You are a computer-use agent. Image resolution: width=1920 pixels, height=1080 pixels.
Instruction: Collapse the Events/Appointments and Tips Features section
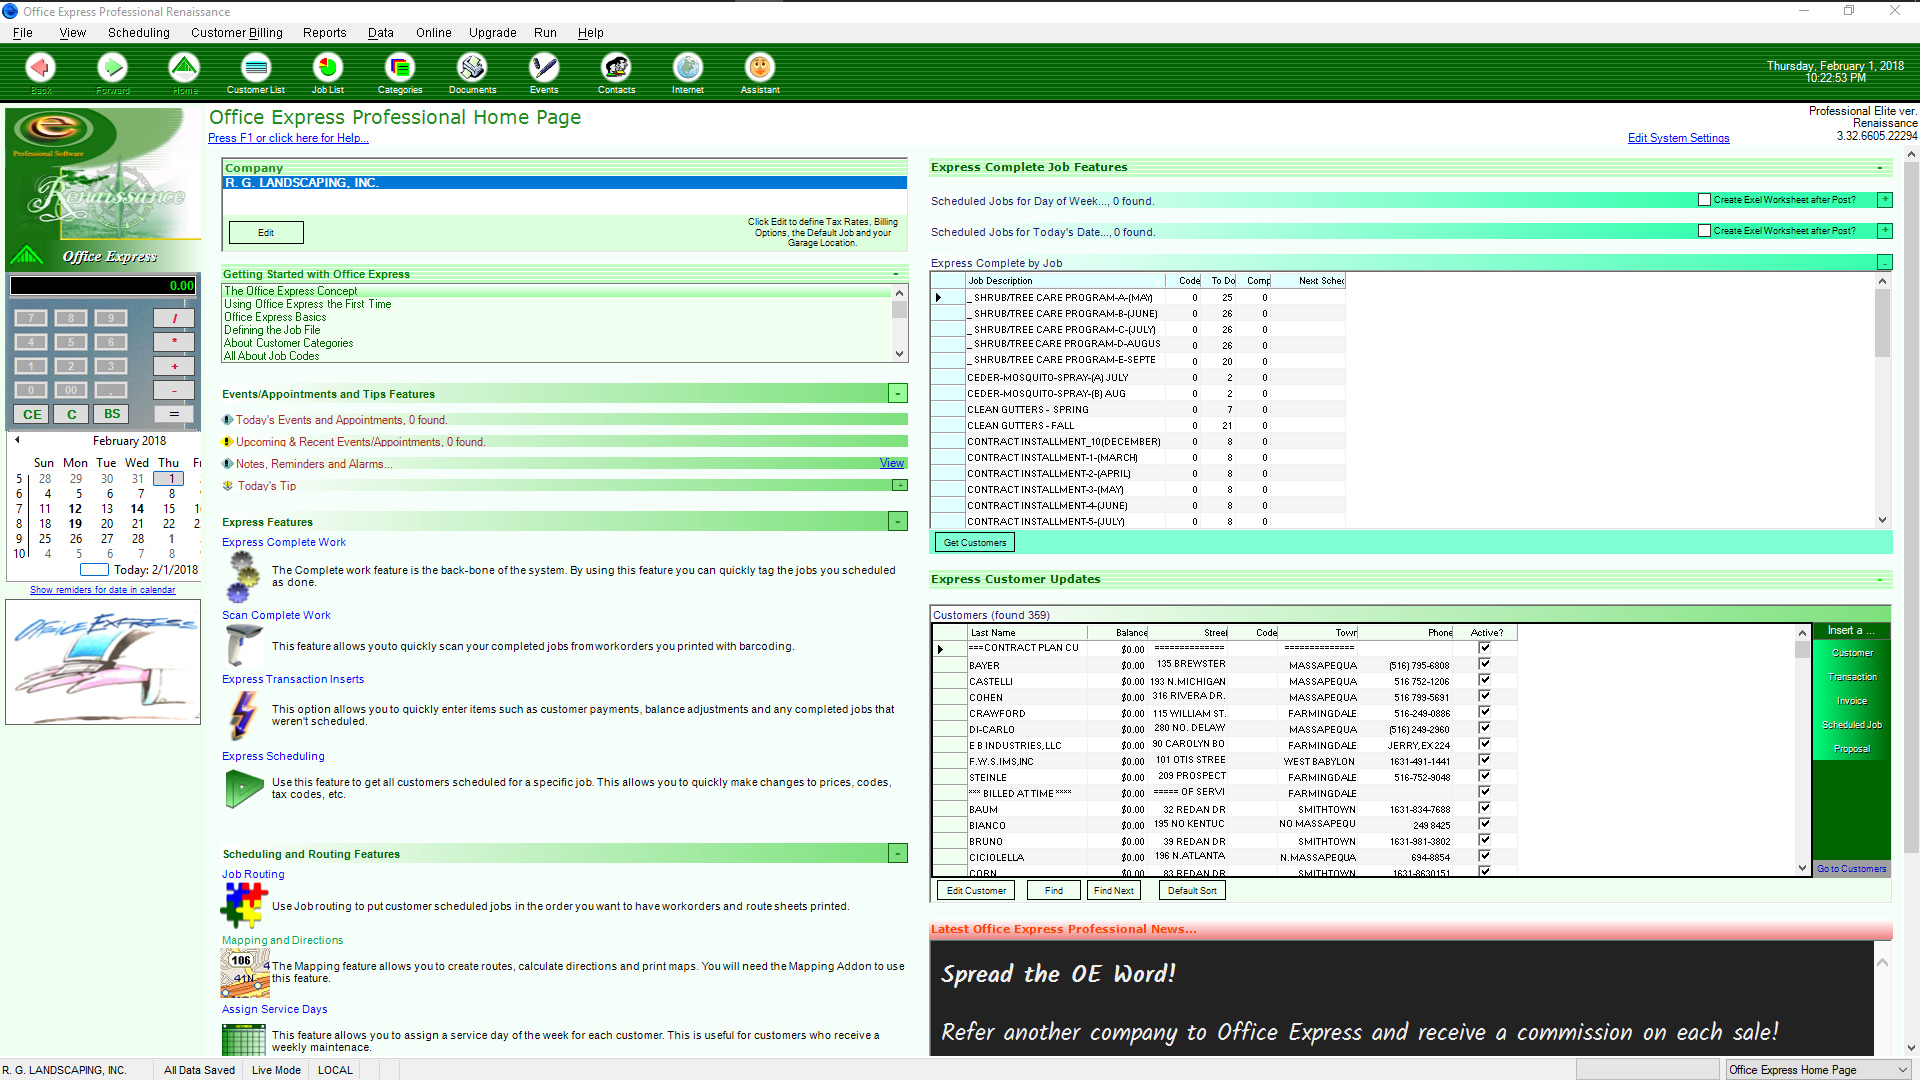(898, 394)
